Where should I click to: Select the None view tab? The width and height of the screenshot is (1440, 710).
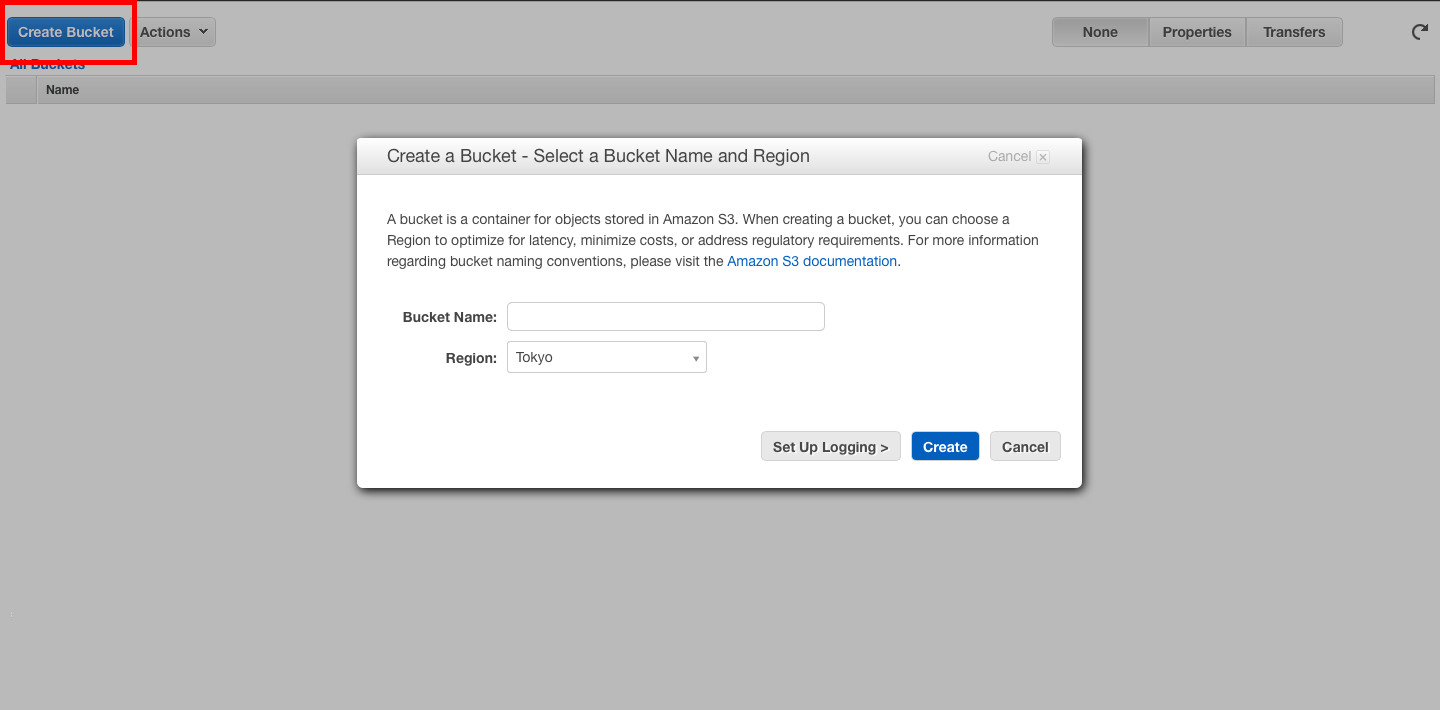(1100, 32)
